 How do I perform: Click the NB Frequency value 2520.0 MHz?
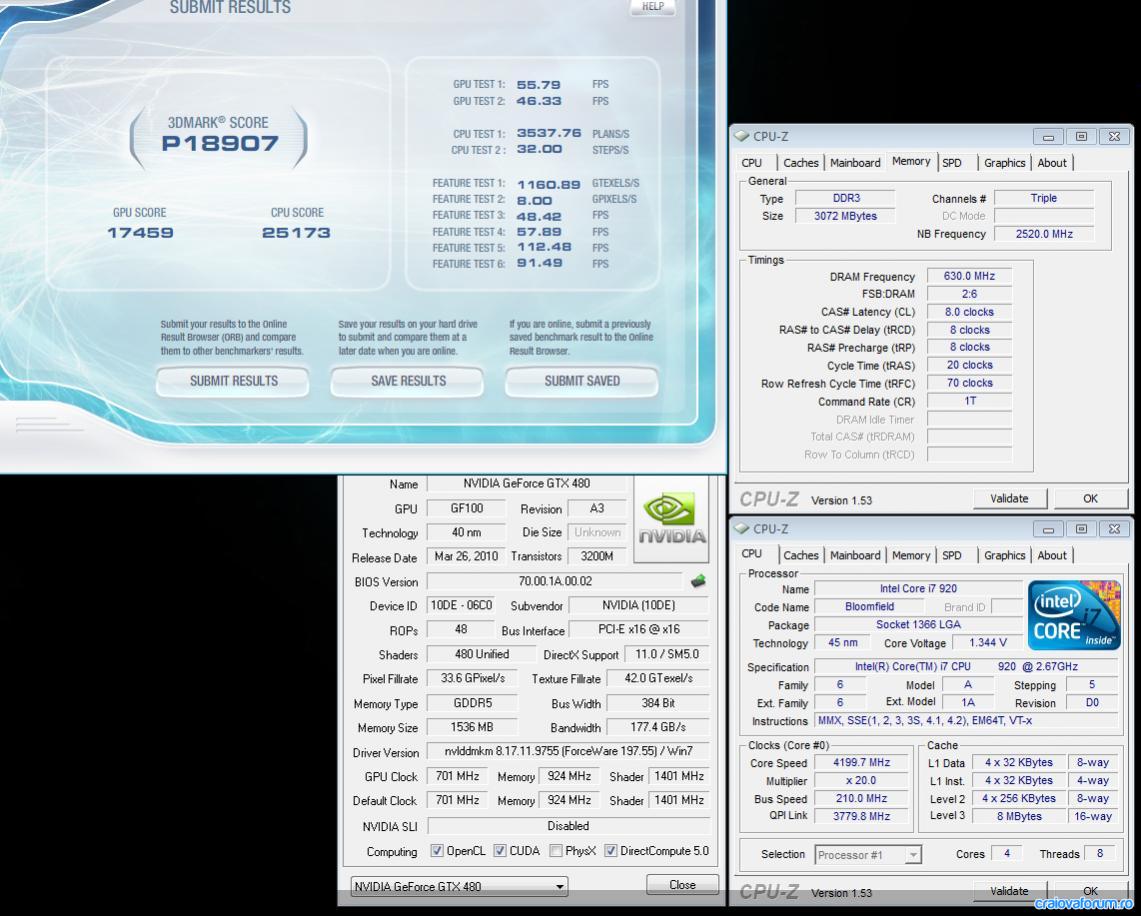[1044, 234]
